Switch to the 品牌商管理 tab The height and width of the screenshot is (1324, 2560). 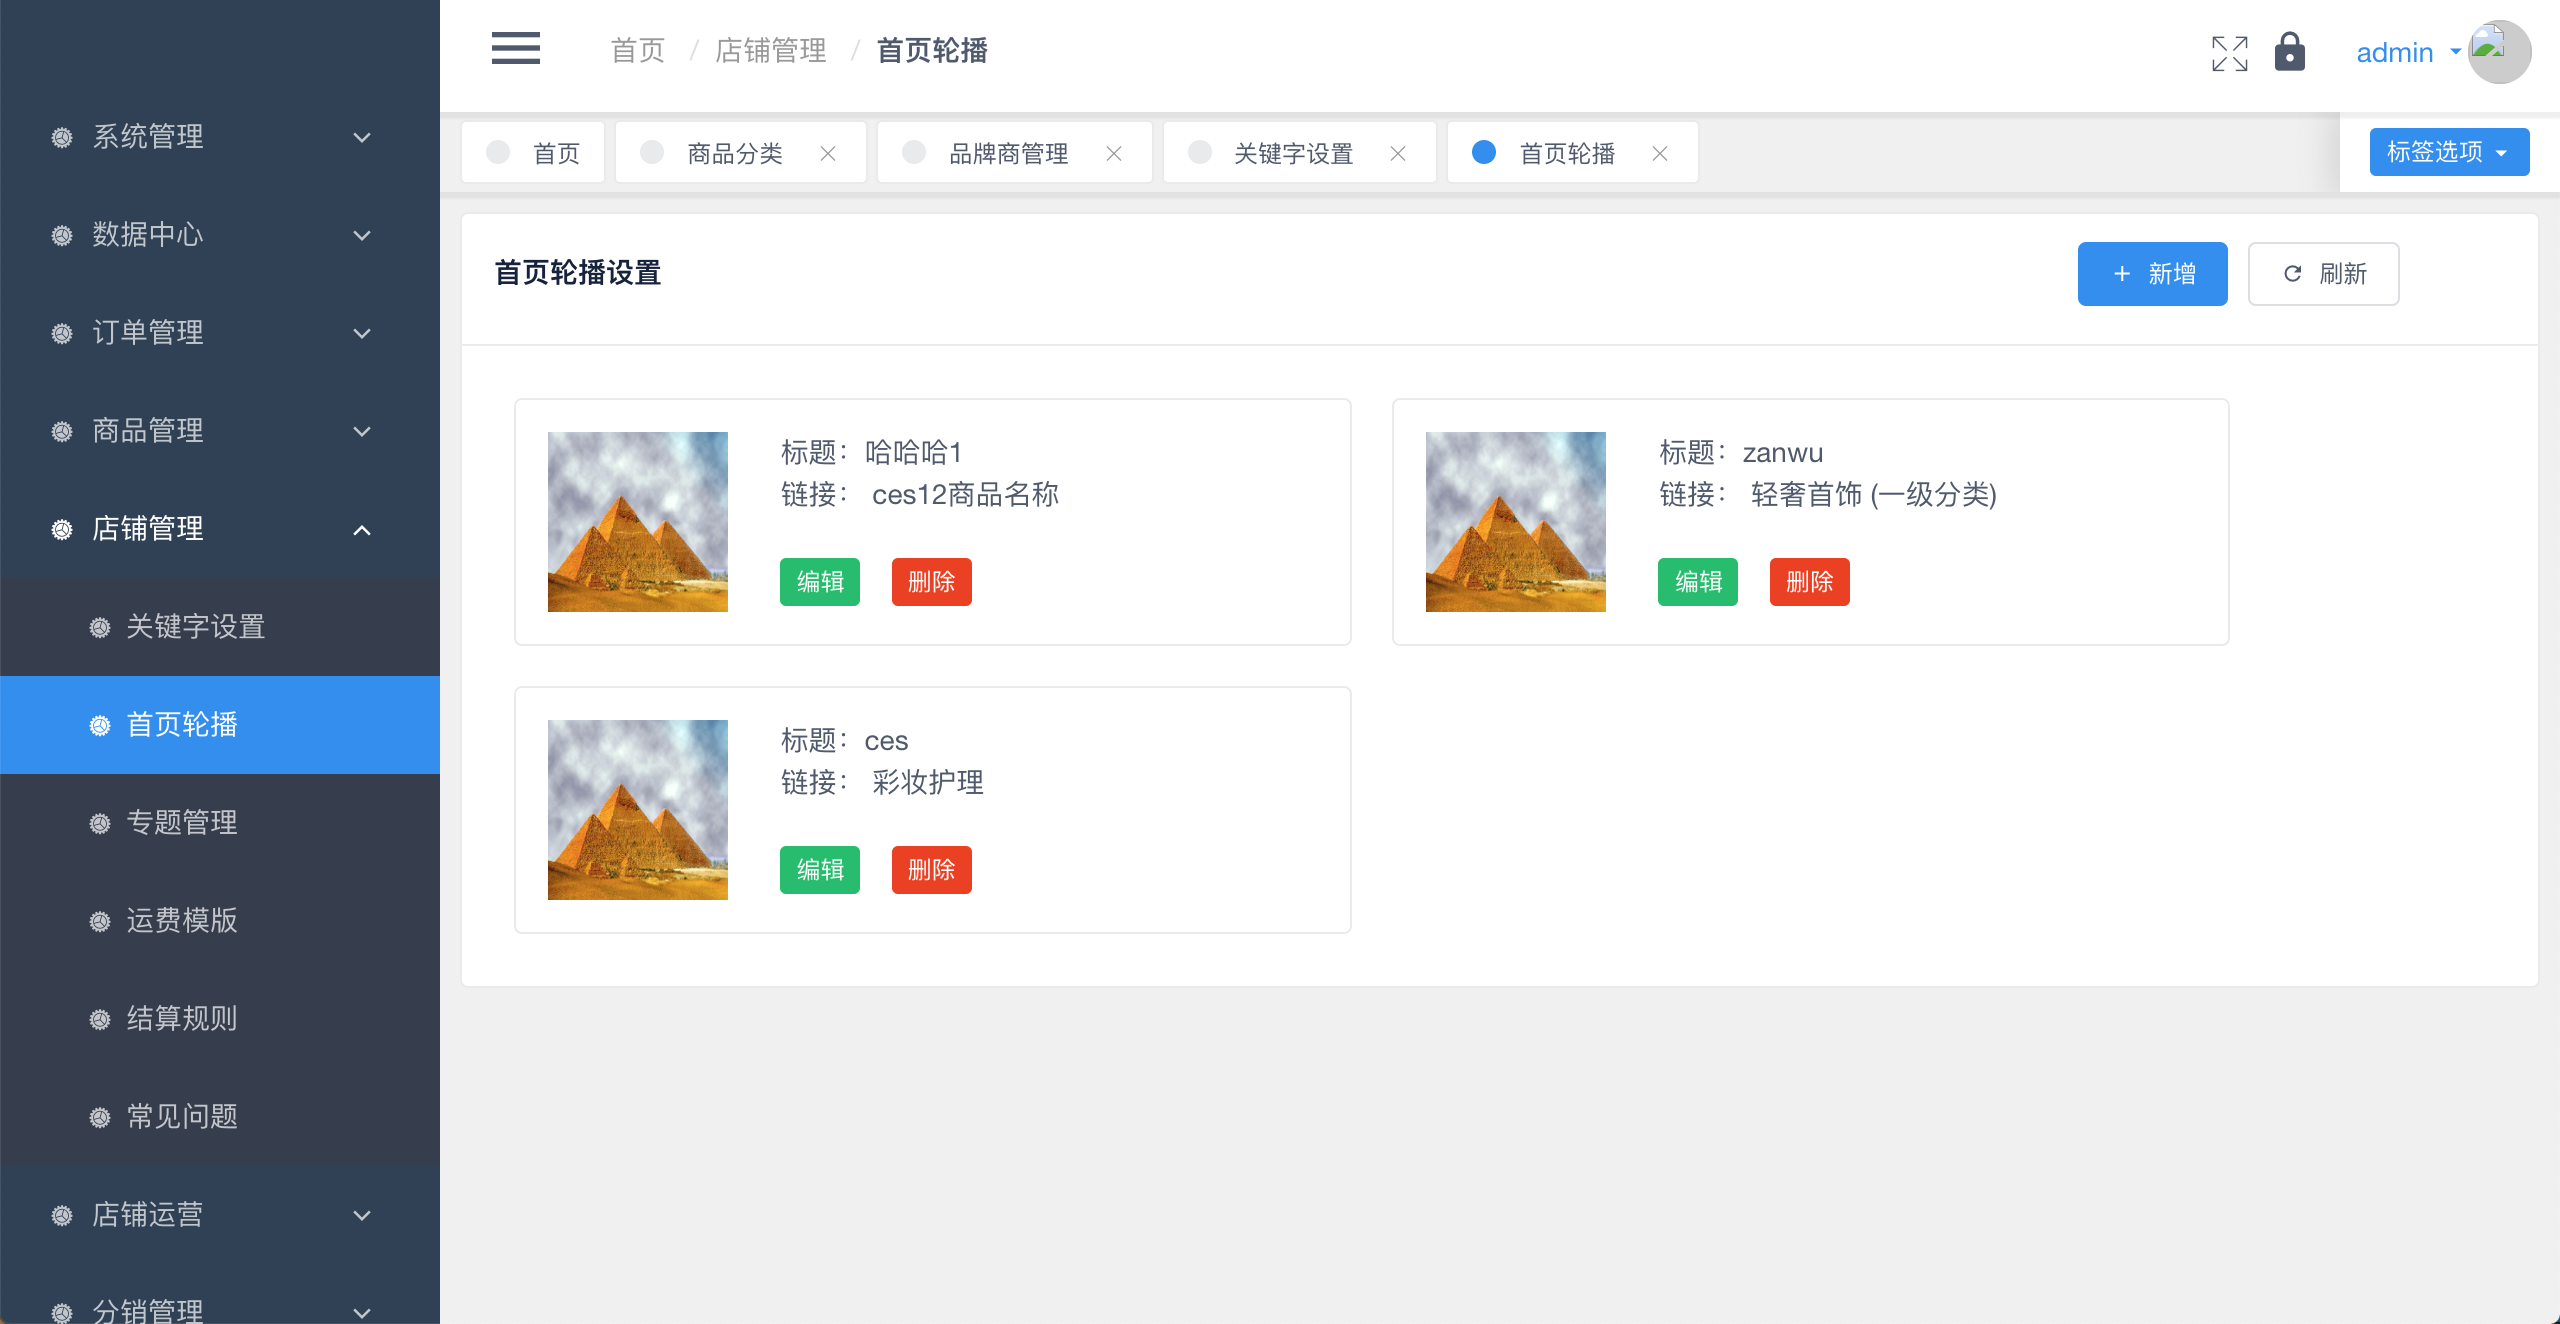[1008, 154]
